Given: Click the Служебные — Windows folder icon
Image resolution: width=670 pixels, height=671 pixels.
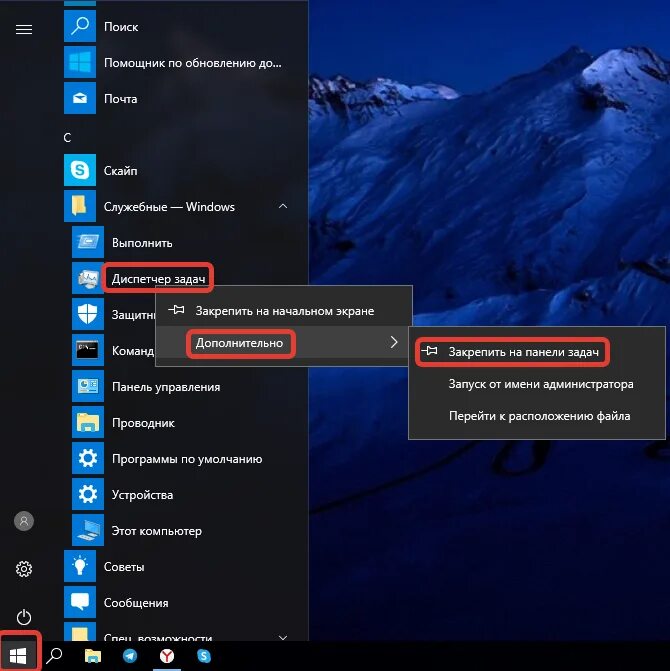Looking at the screenshot, I should tap(80, 206).
